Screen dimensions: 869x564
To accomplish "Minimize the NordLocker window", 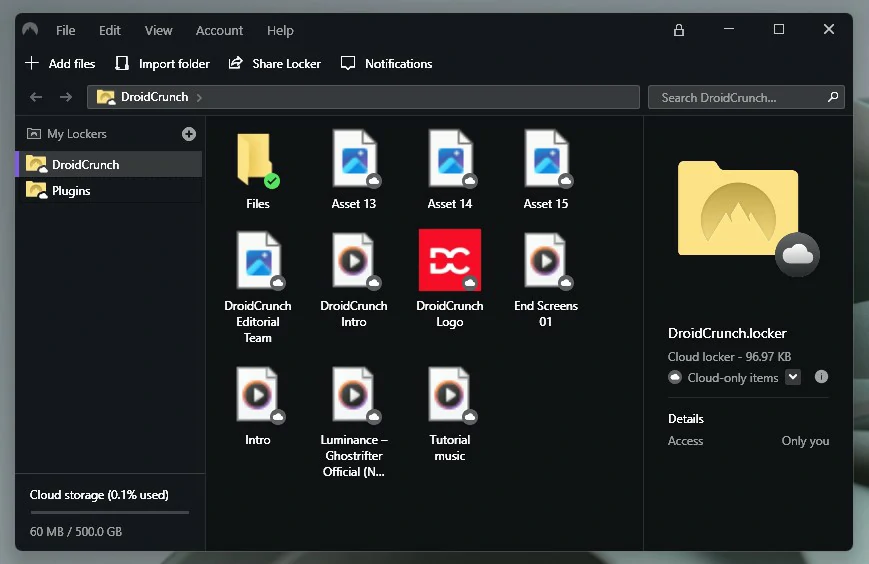I will click(x=729, y=29).
